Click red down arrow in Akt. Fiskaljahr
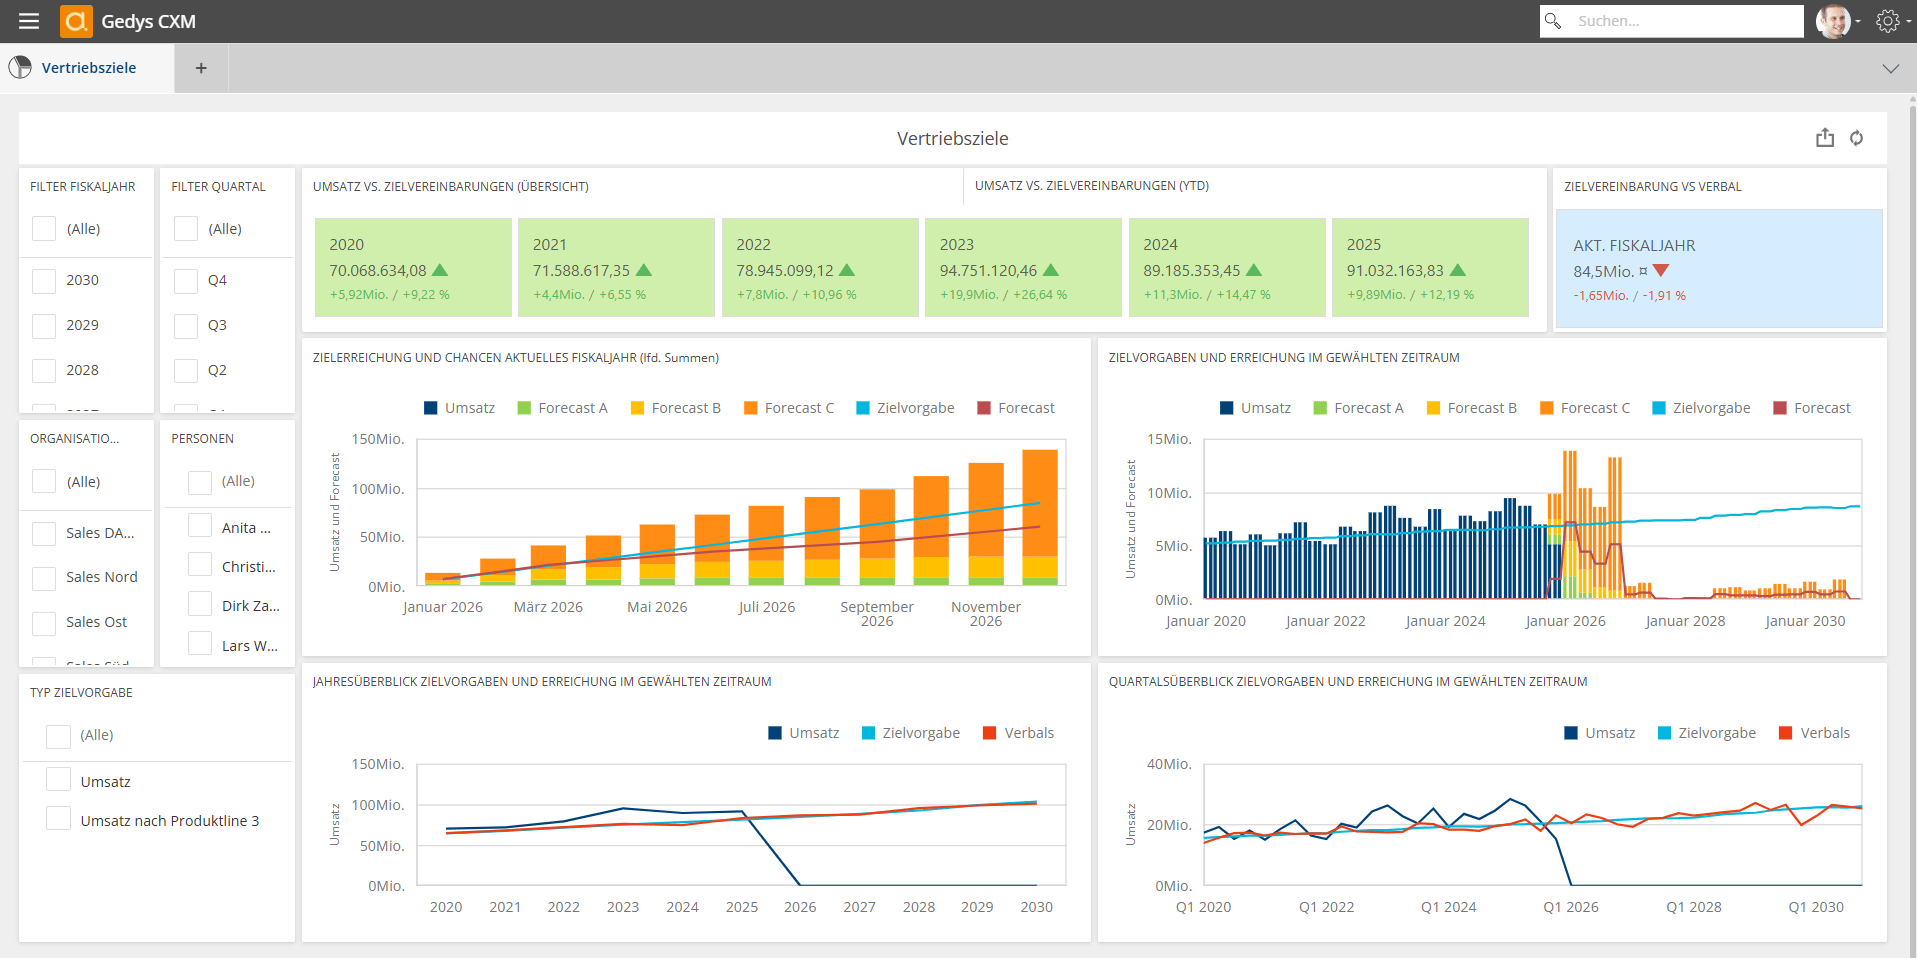This screenshot has width=1917, height=958. point(1661,271)
